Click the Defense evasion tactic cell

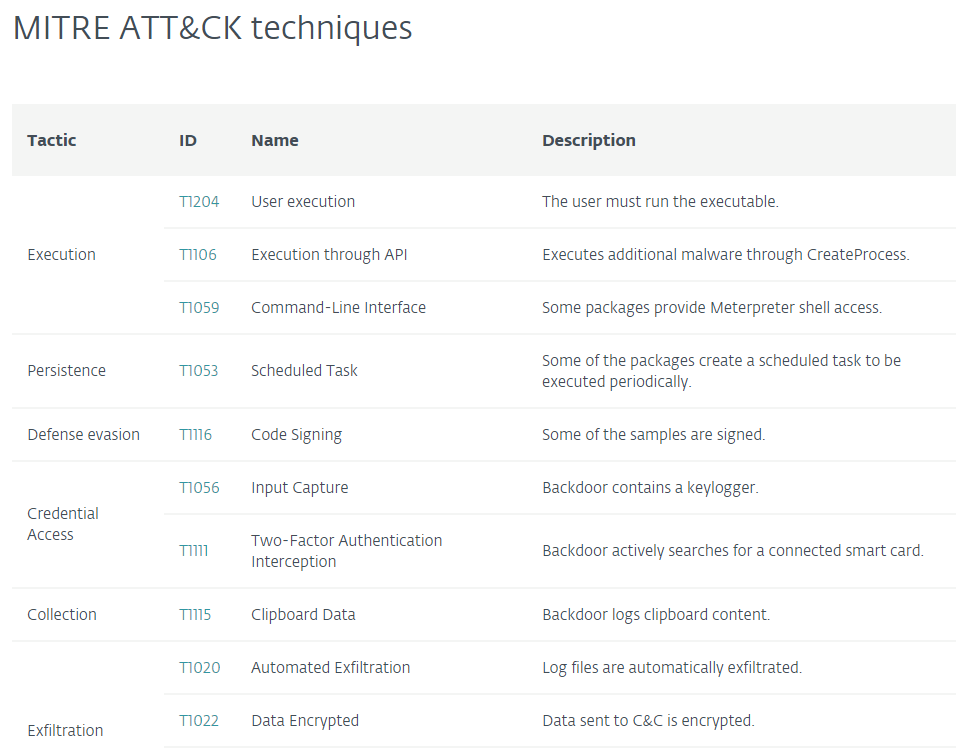click(84, 435)
